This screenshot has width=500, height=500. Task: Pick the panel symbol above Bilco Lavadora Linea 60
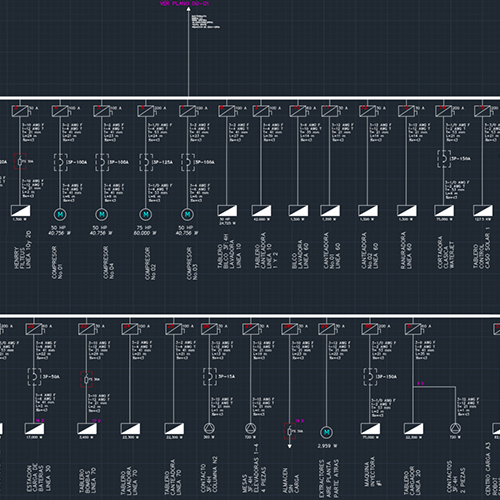coord(298,211)
